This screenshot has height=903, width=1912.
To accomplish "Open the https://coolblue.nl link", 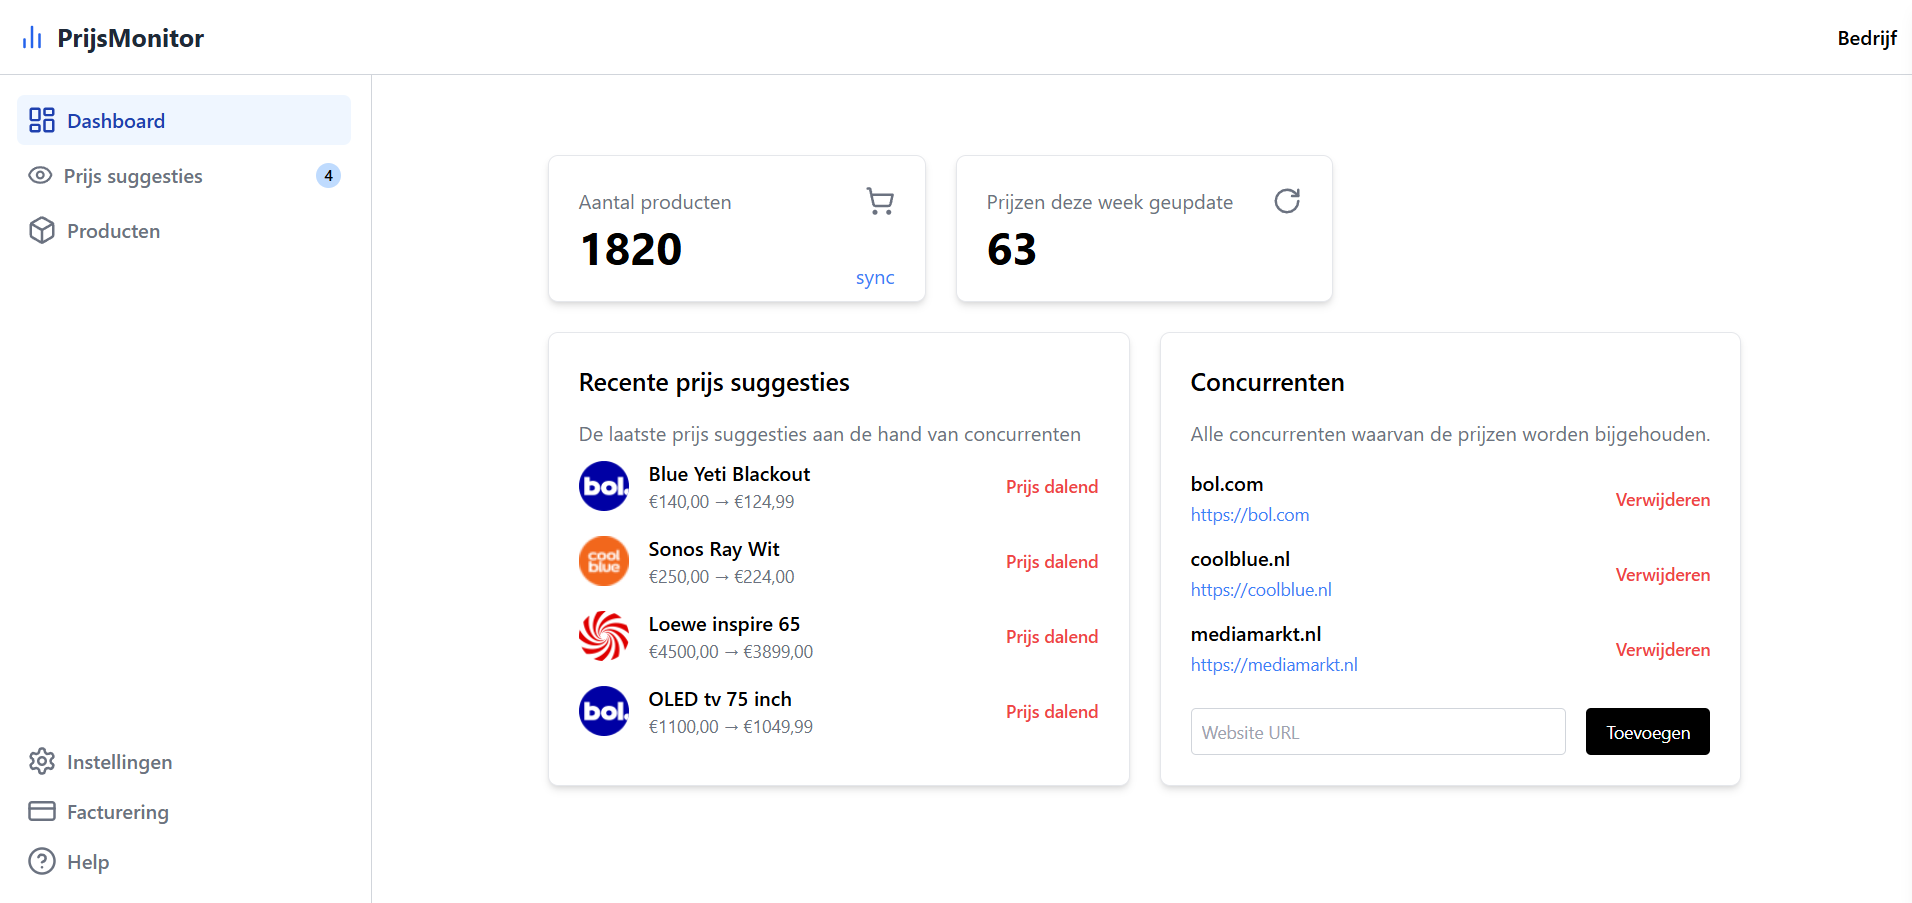I will 1260,590.
